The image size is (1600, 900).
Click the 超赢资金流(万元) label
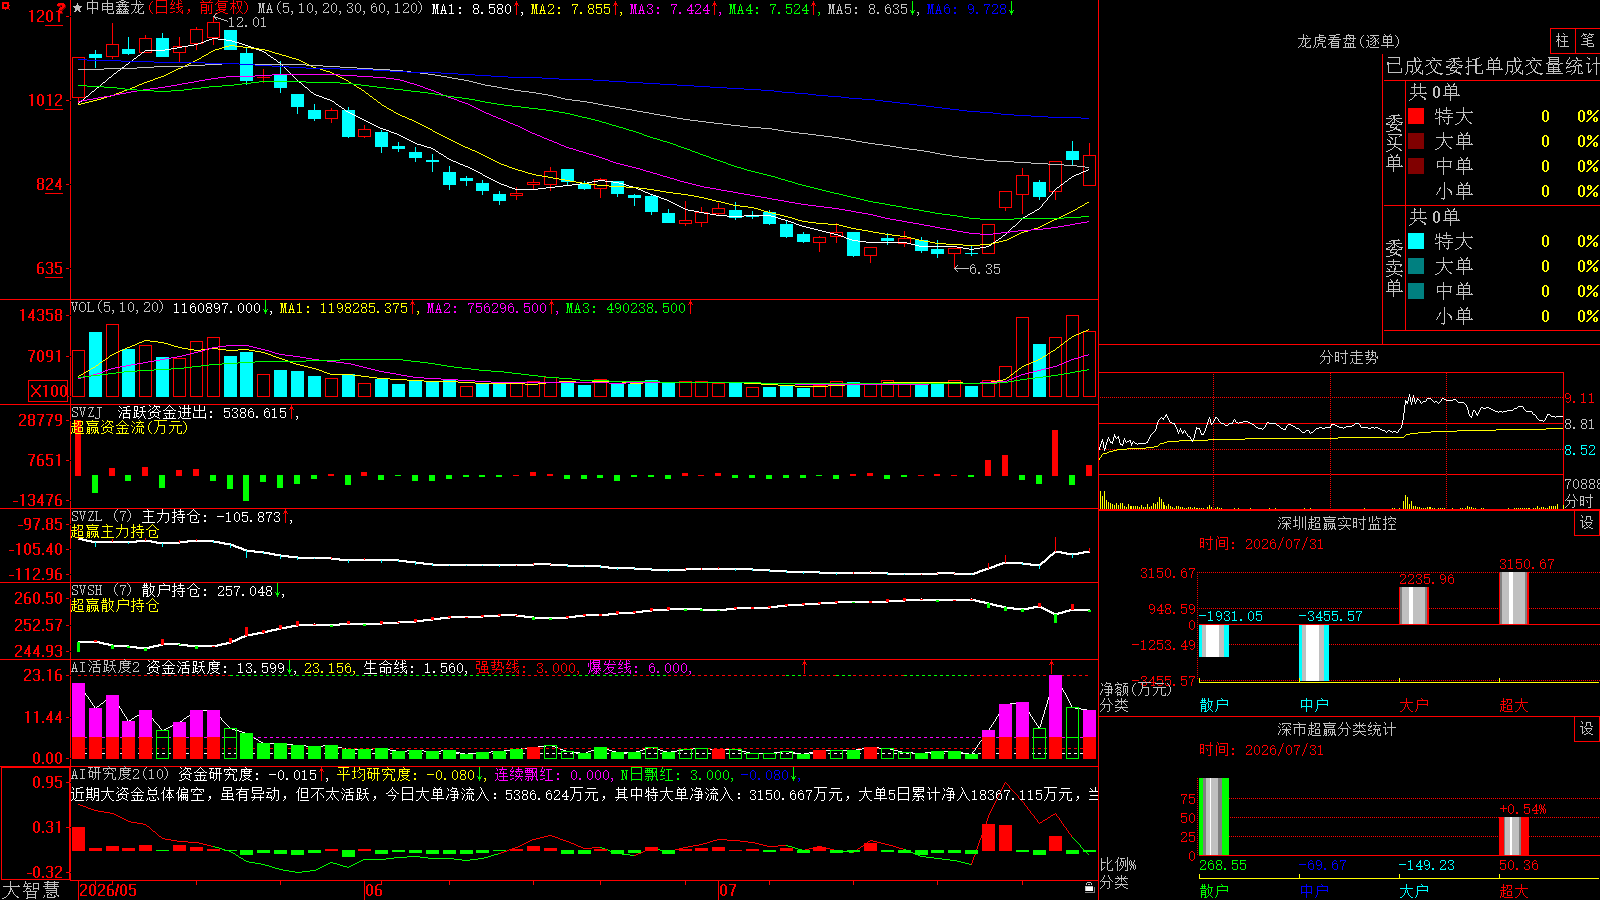pyautogui.click(x=129, y=427)
